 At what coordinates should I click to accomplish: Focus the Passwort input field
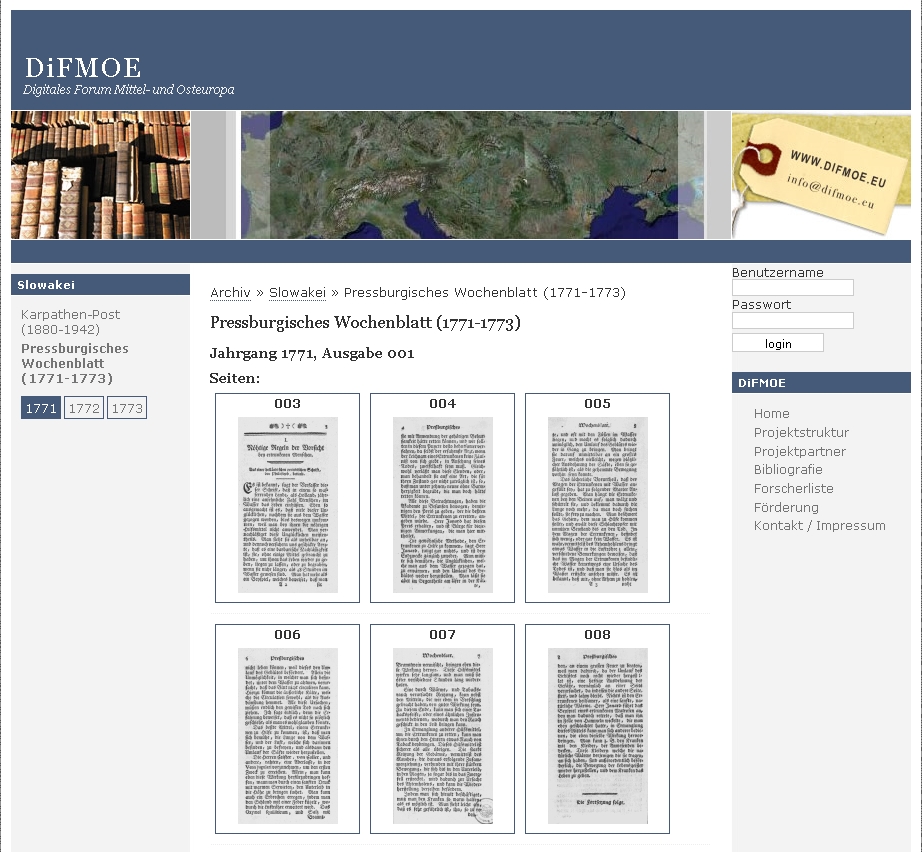(x=793, y=320)
